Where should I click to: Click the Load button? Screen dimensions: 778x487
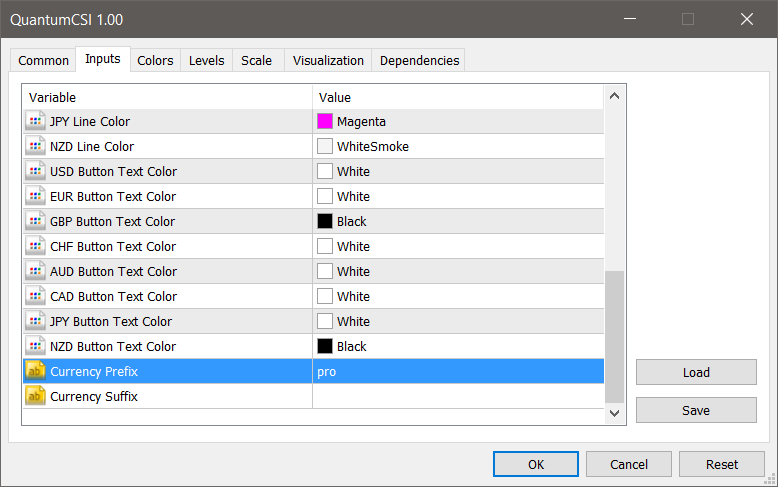(x=696, y=373)
